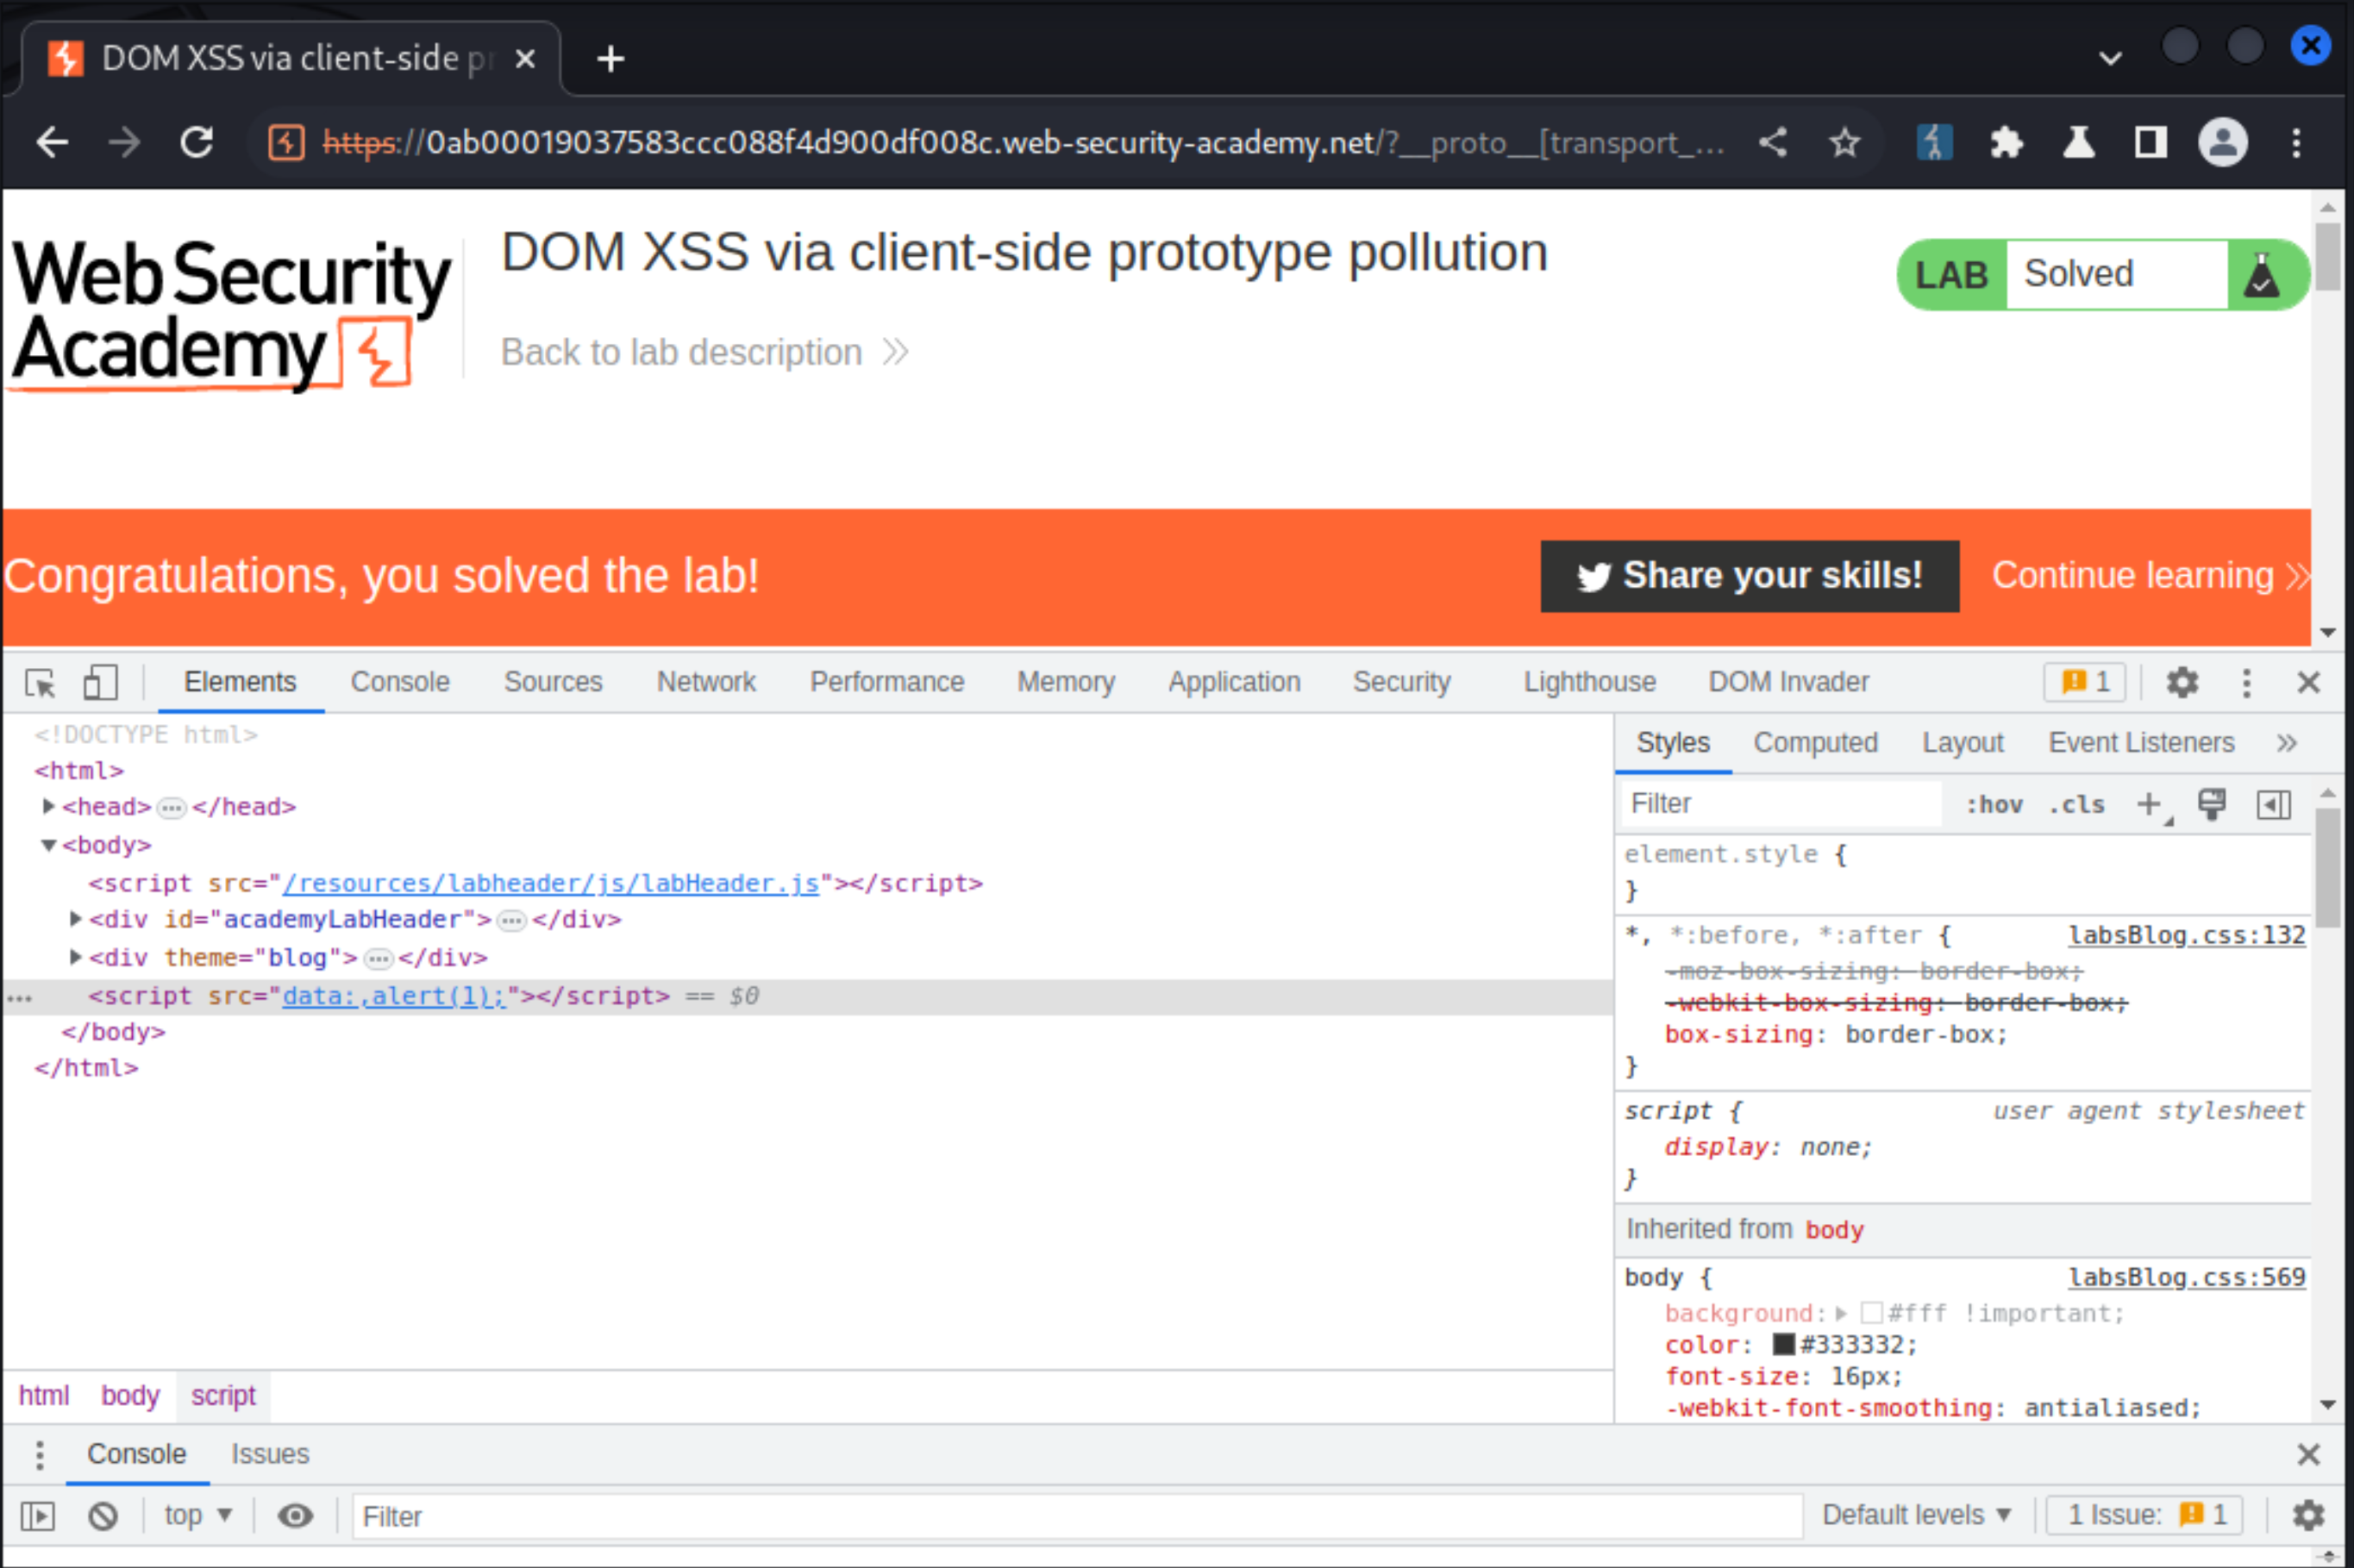The image size is (2354, 1568).
Task: Select the body breadcrumb
Action: 130,1396
